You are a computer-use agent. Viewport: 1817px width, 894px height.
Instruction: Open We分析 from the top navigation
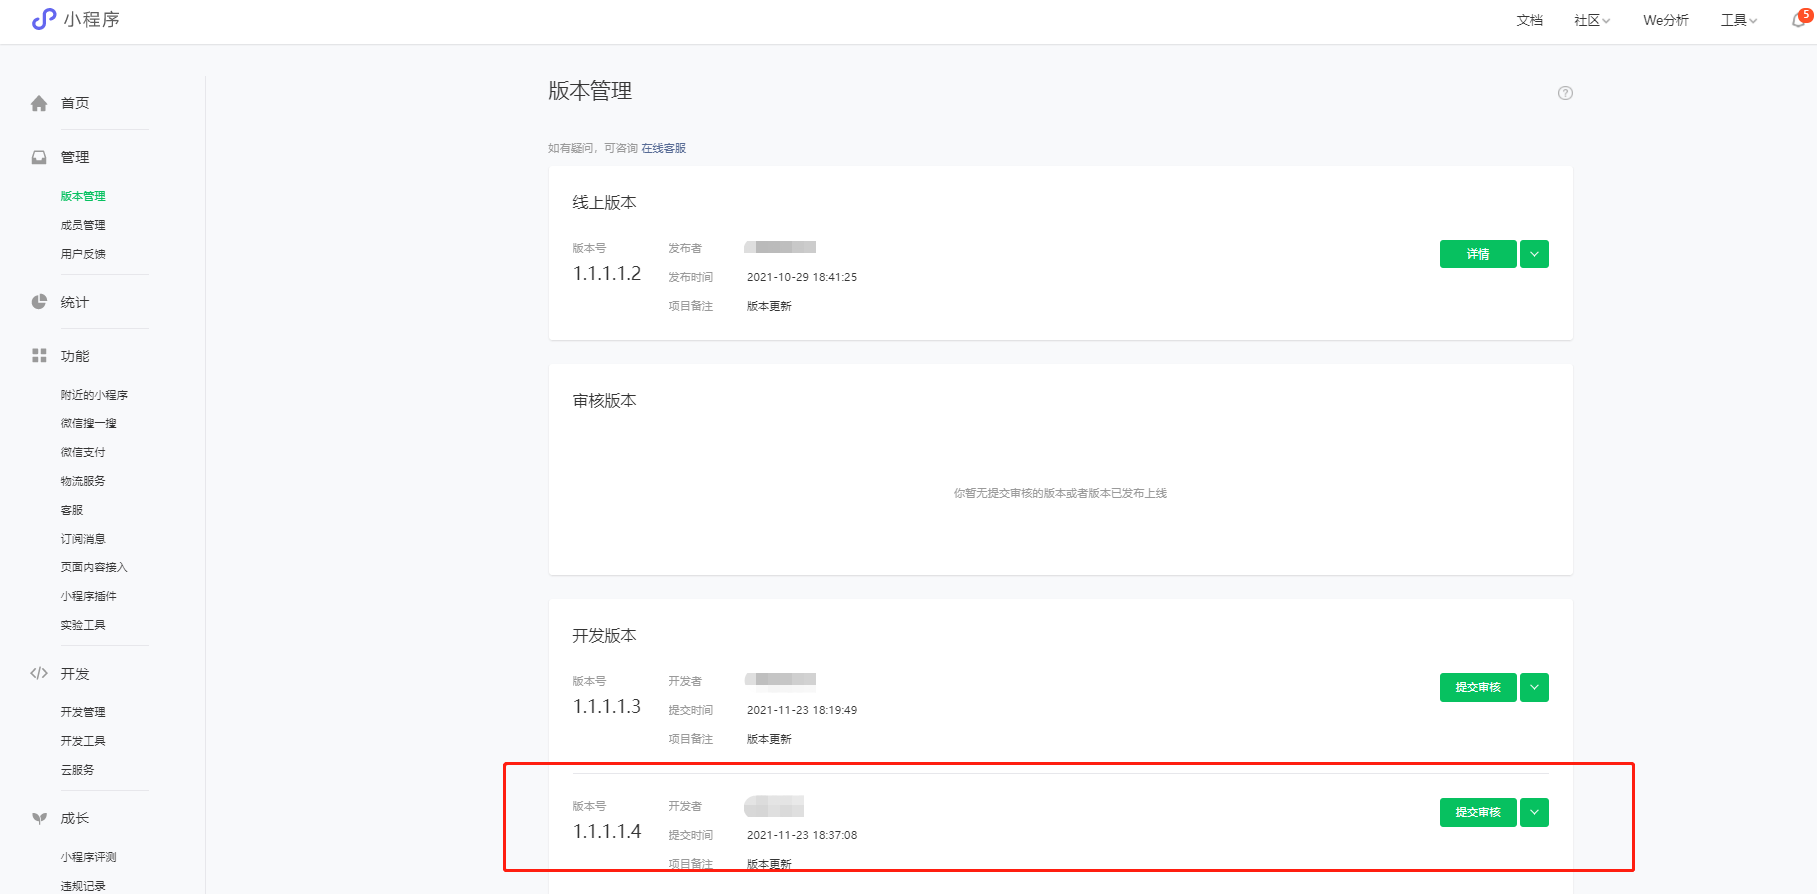click(x=1665, y=20)
